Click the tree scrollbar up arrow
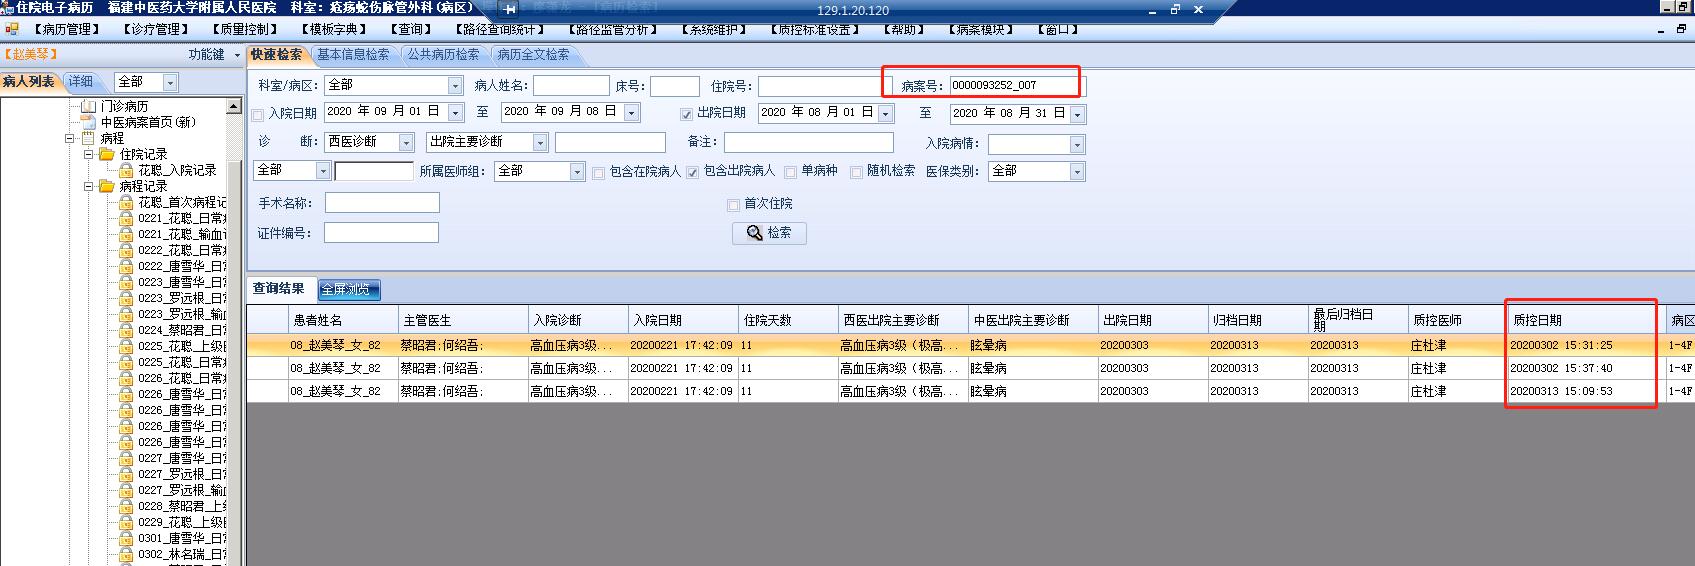 234,106
